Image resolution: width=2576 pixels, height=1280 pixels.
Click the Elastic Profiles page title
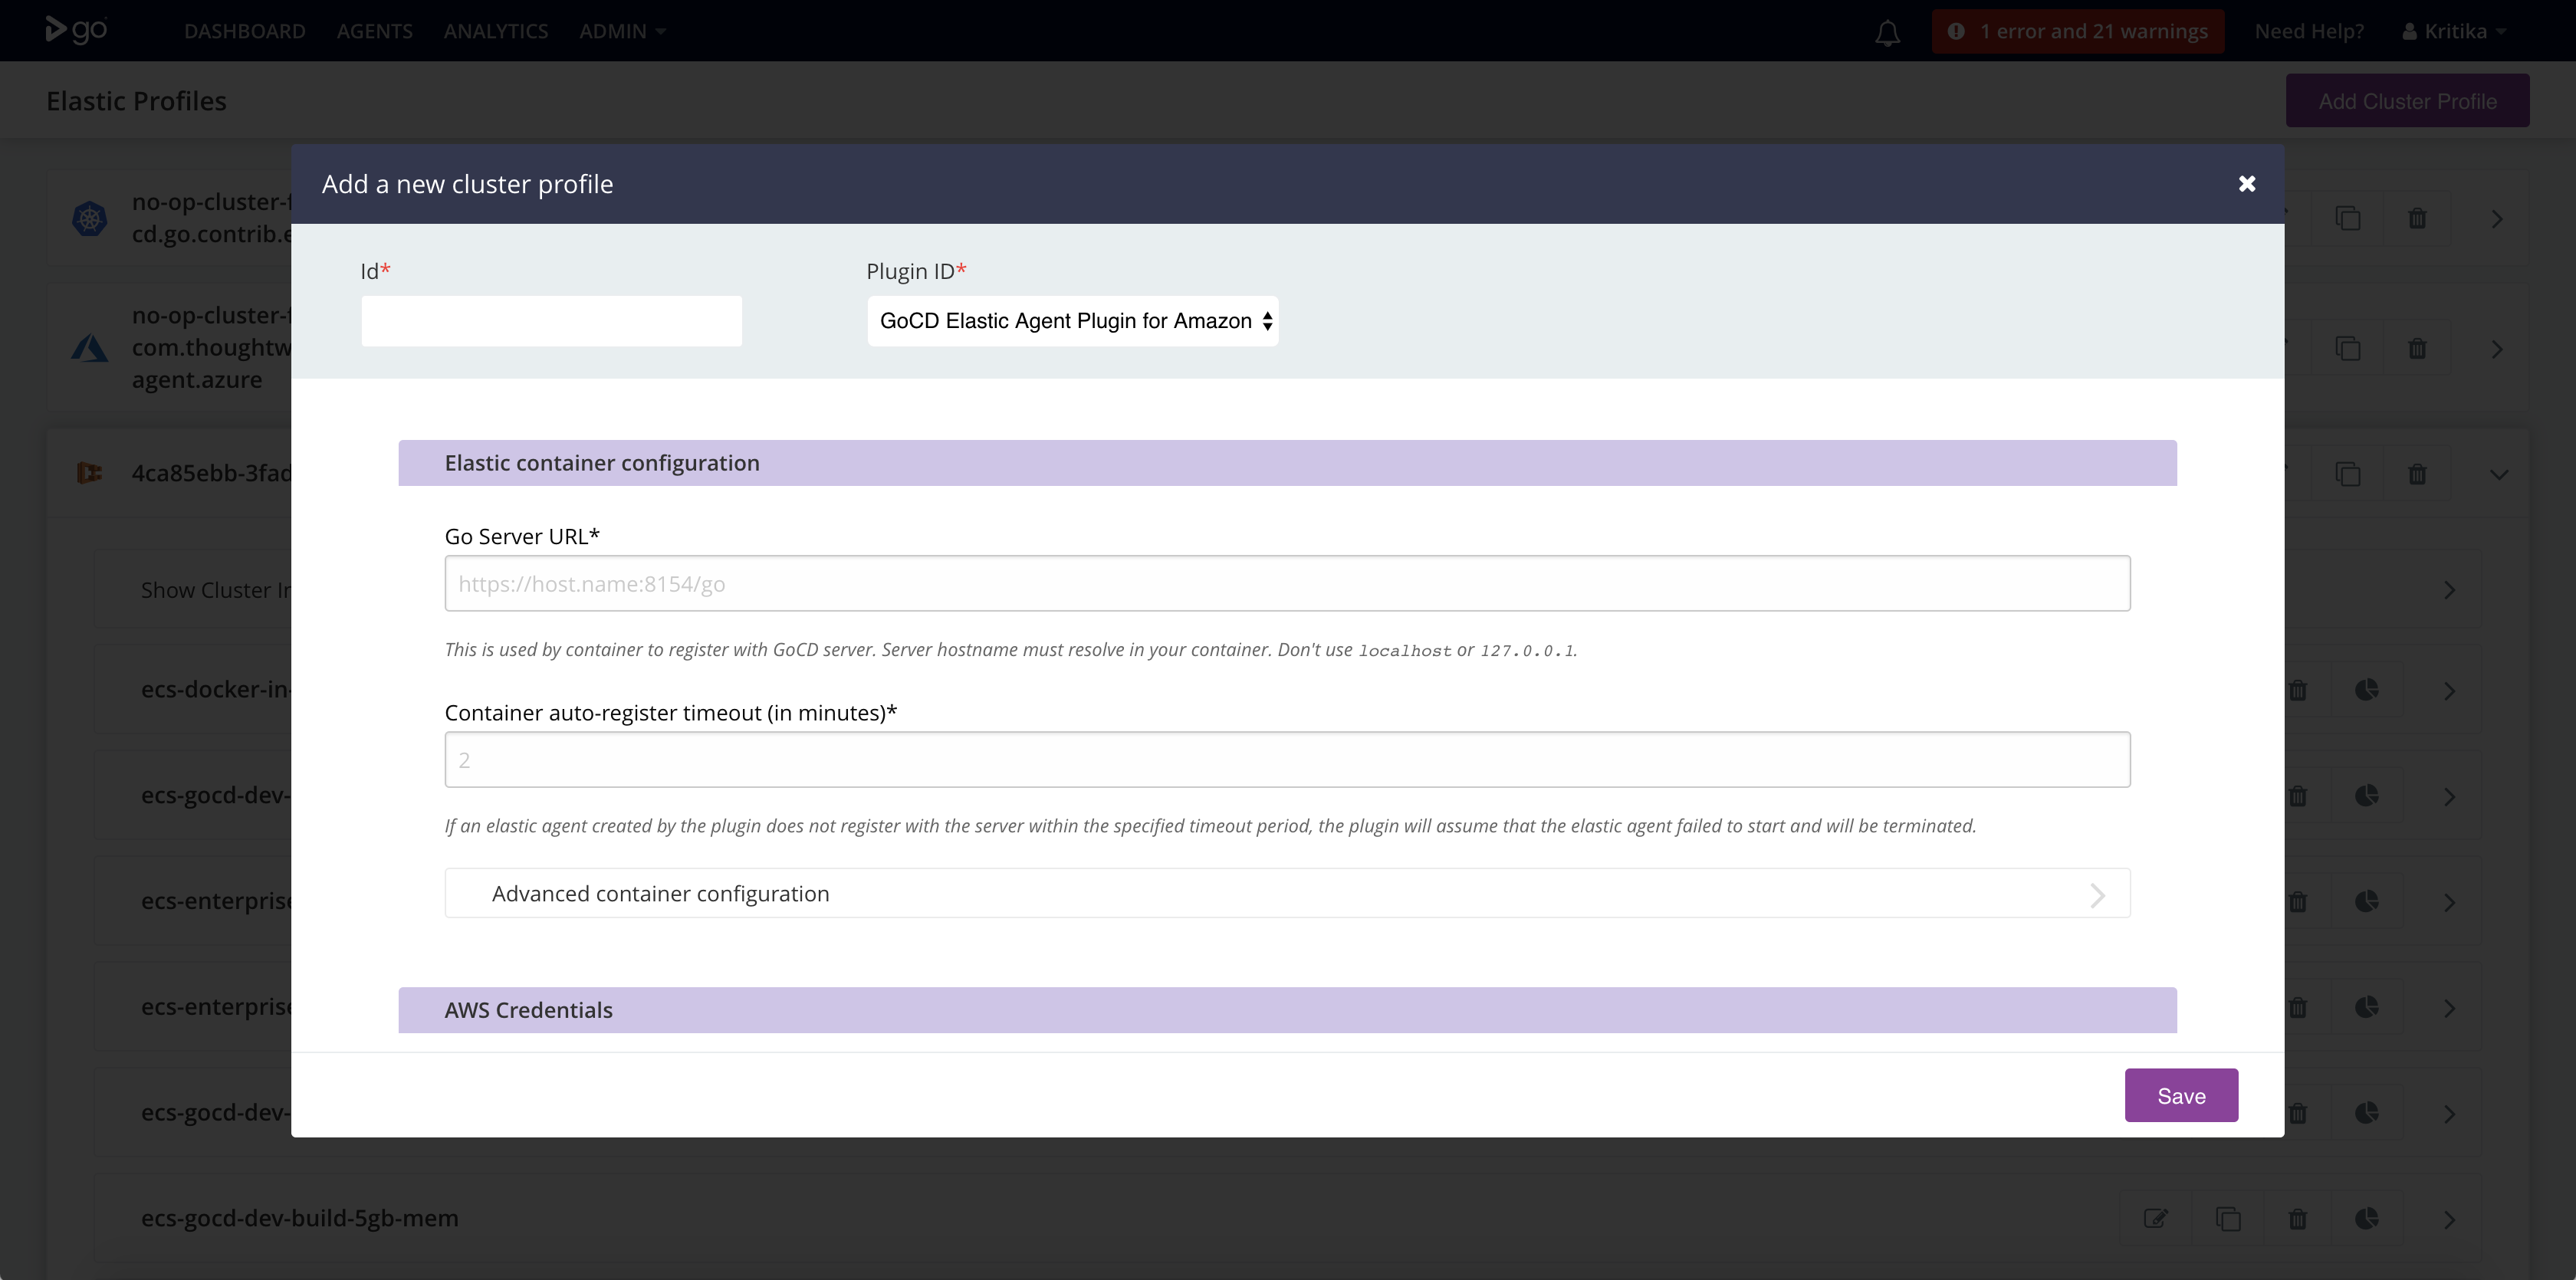point(136,101)
